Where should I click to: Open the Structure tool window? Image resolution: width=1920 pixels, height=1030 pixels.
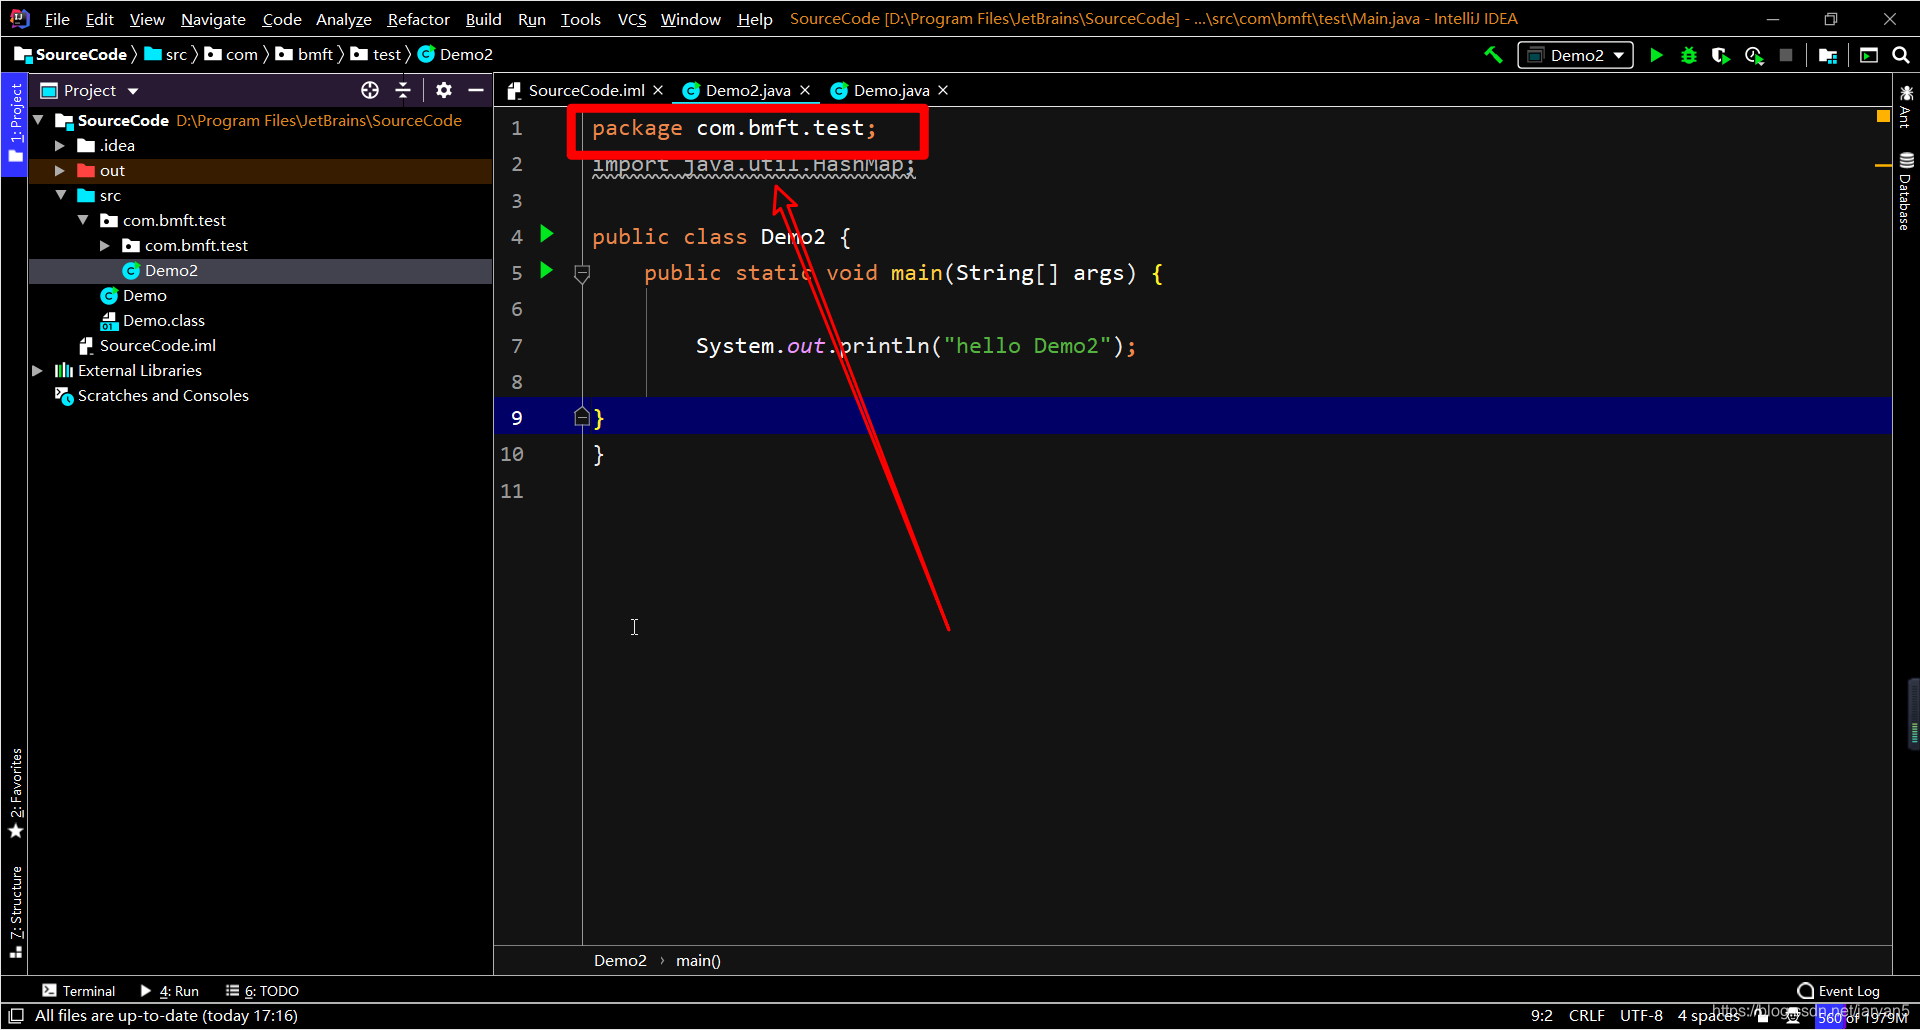[x=16, y=912]
